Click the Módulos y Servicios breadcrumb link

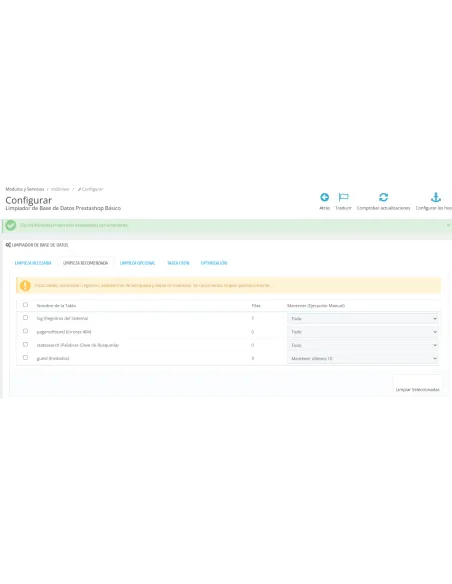click(25, 189)
